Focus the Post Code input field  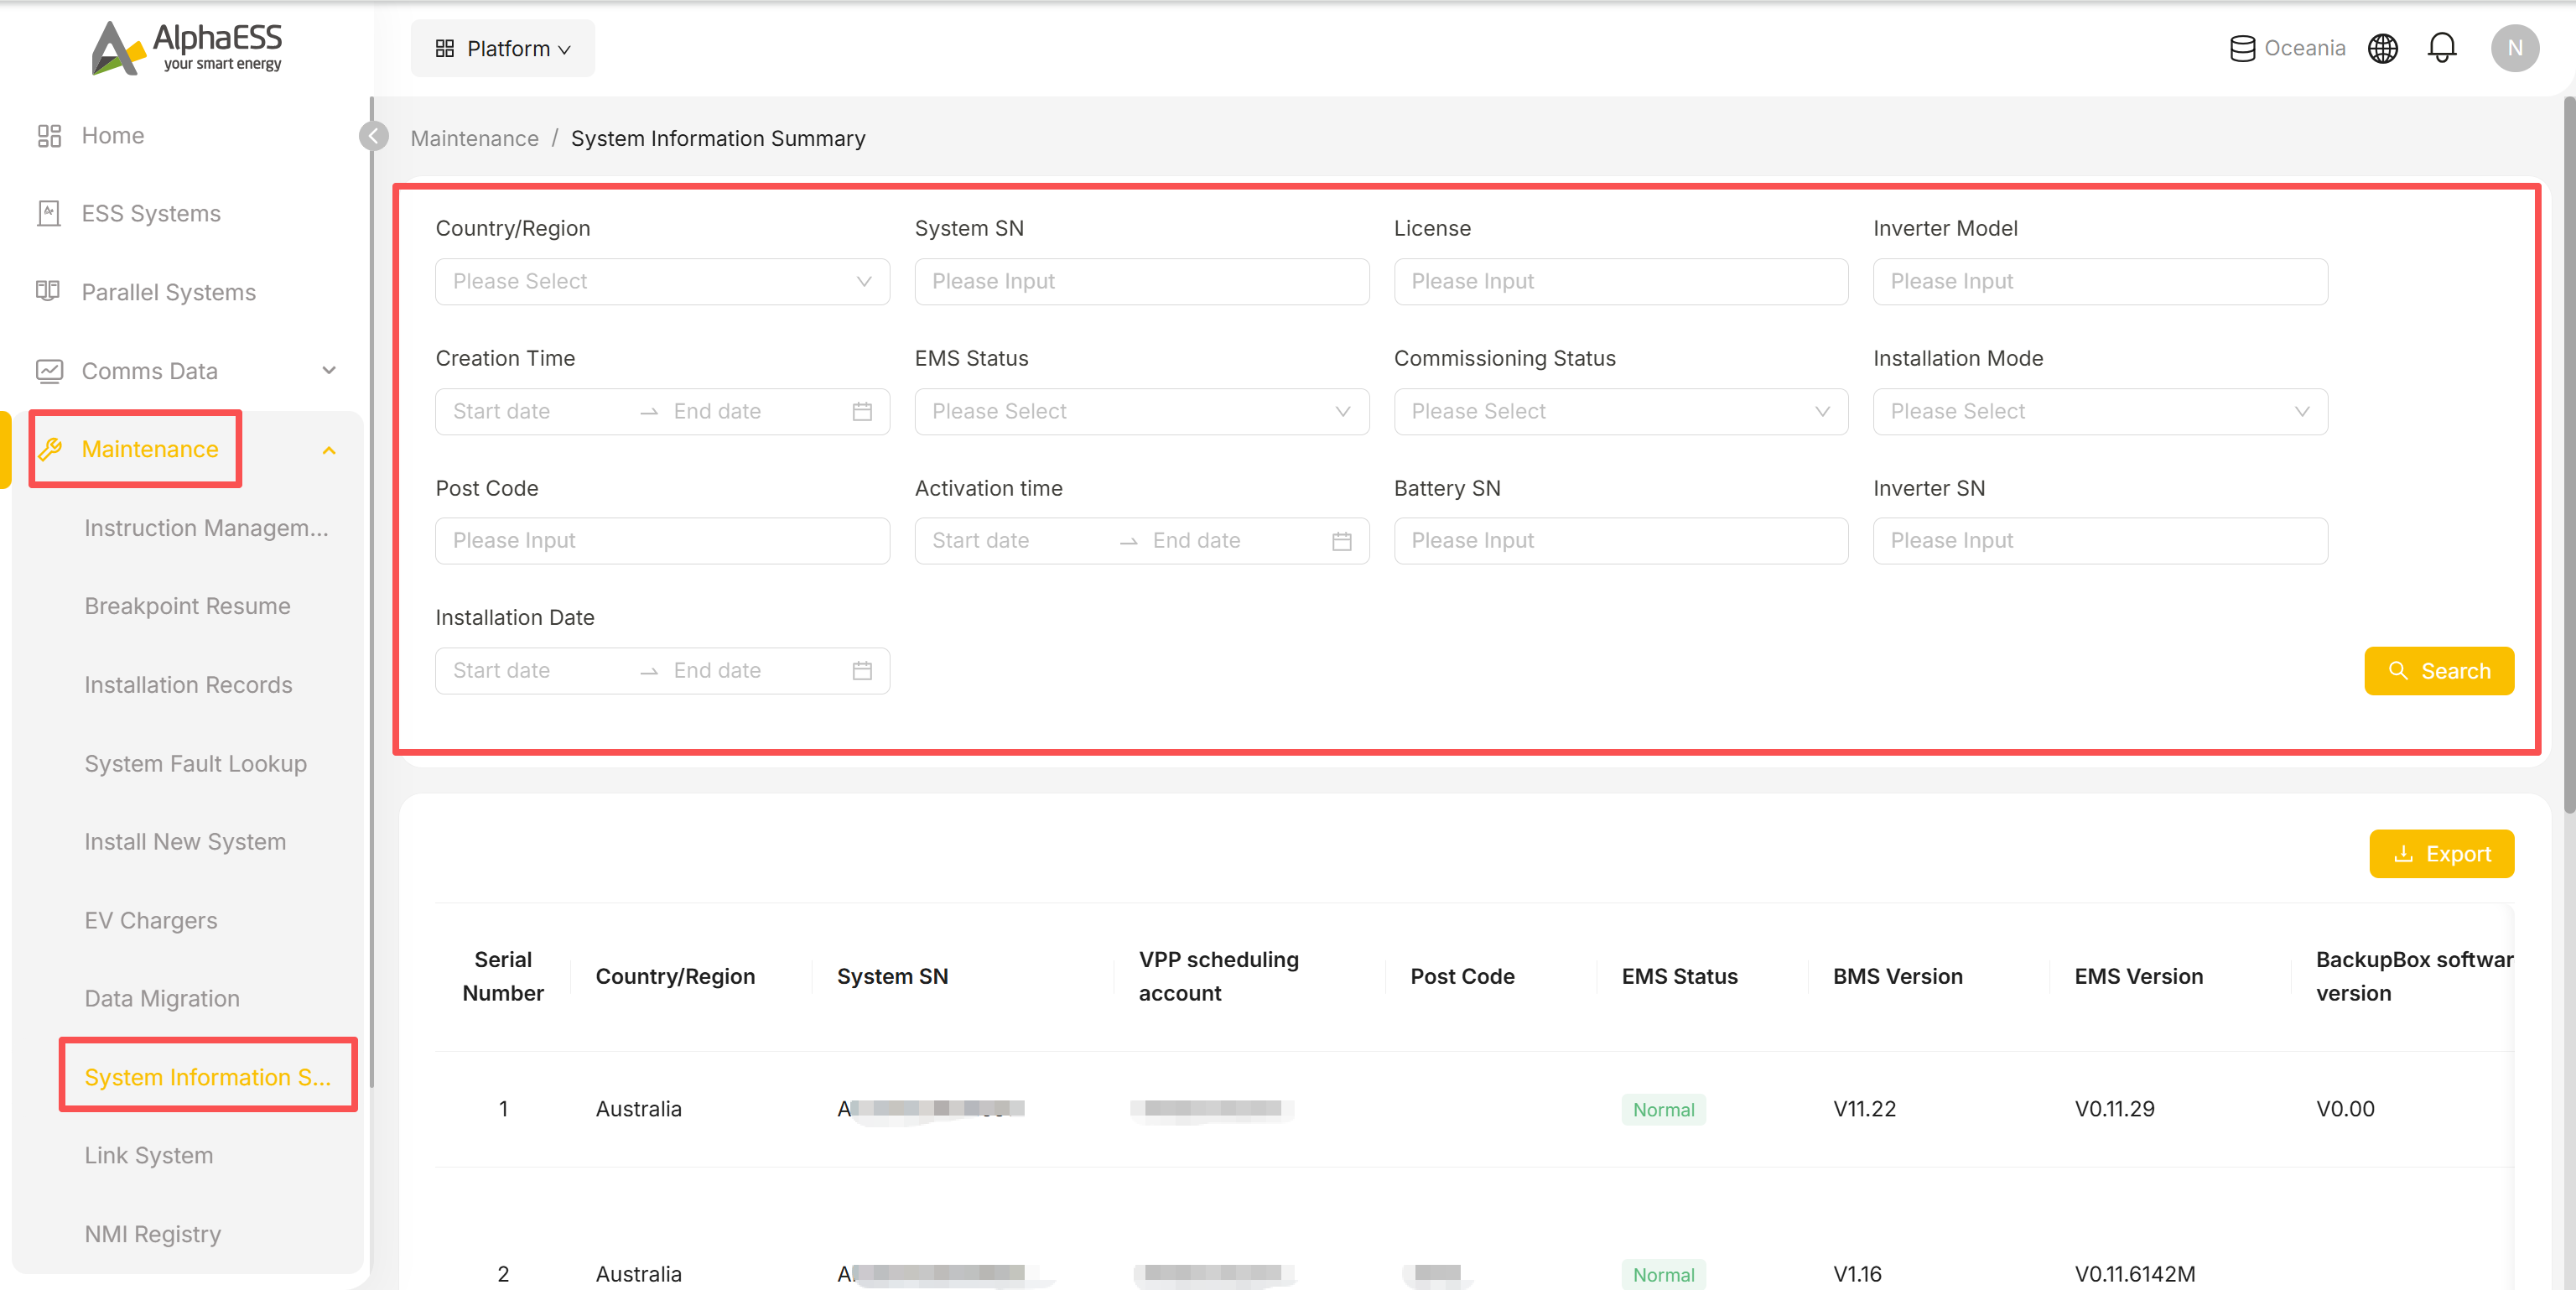(662, 541)
